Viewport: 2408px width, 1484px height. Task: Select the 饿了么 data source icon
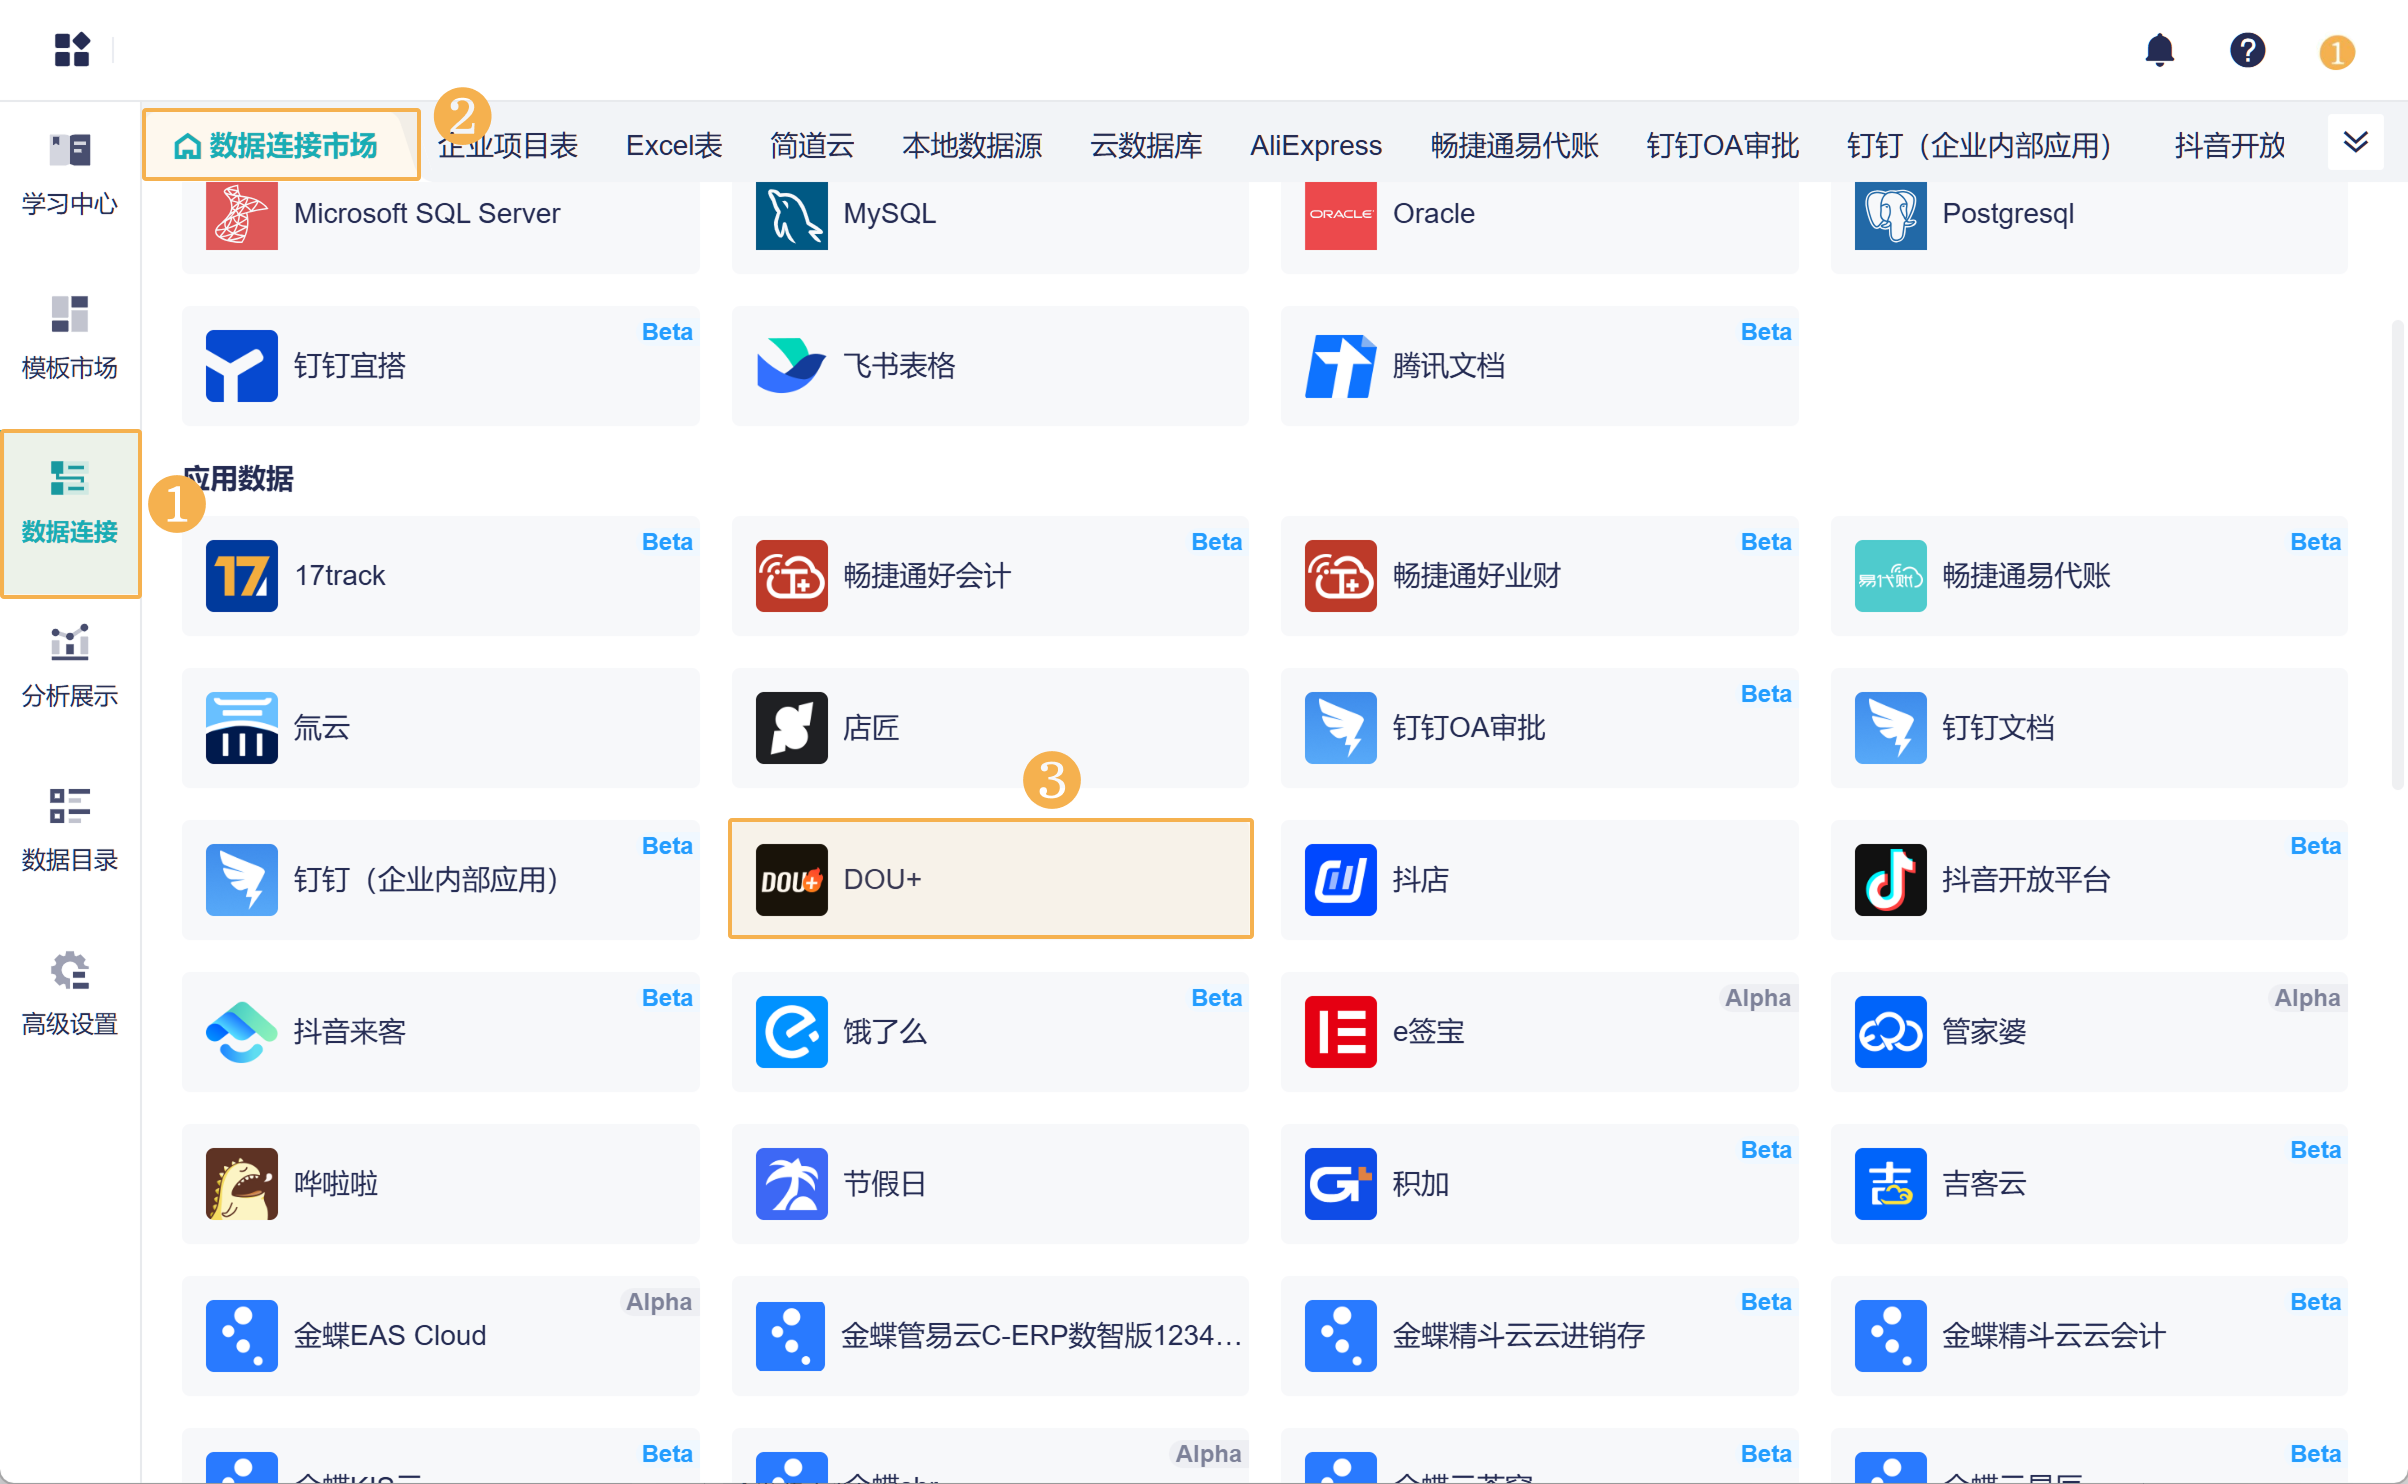point(791,1031)
